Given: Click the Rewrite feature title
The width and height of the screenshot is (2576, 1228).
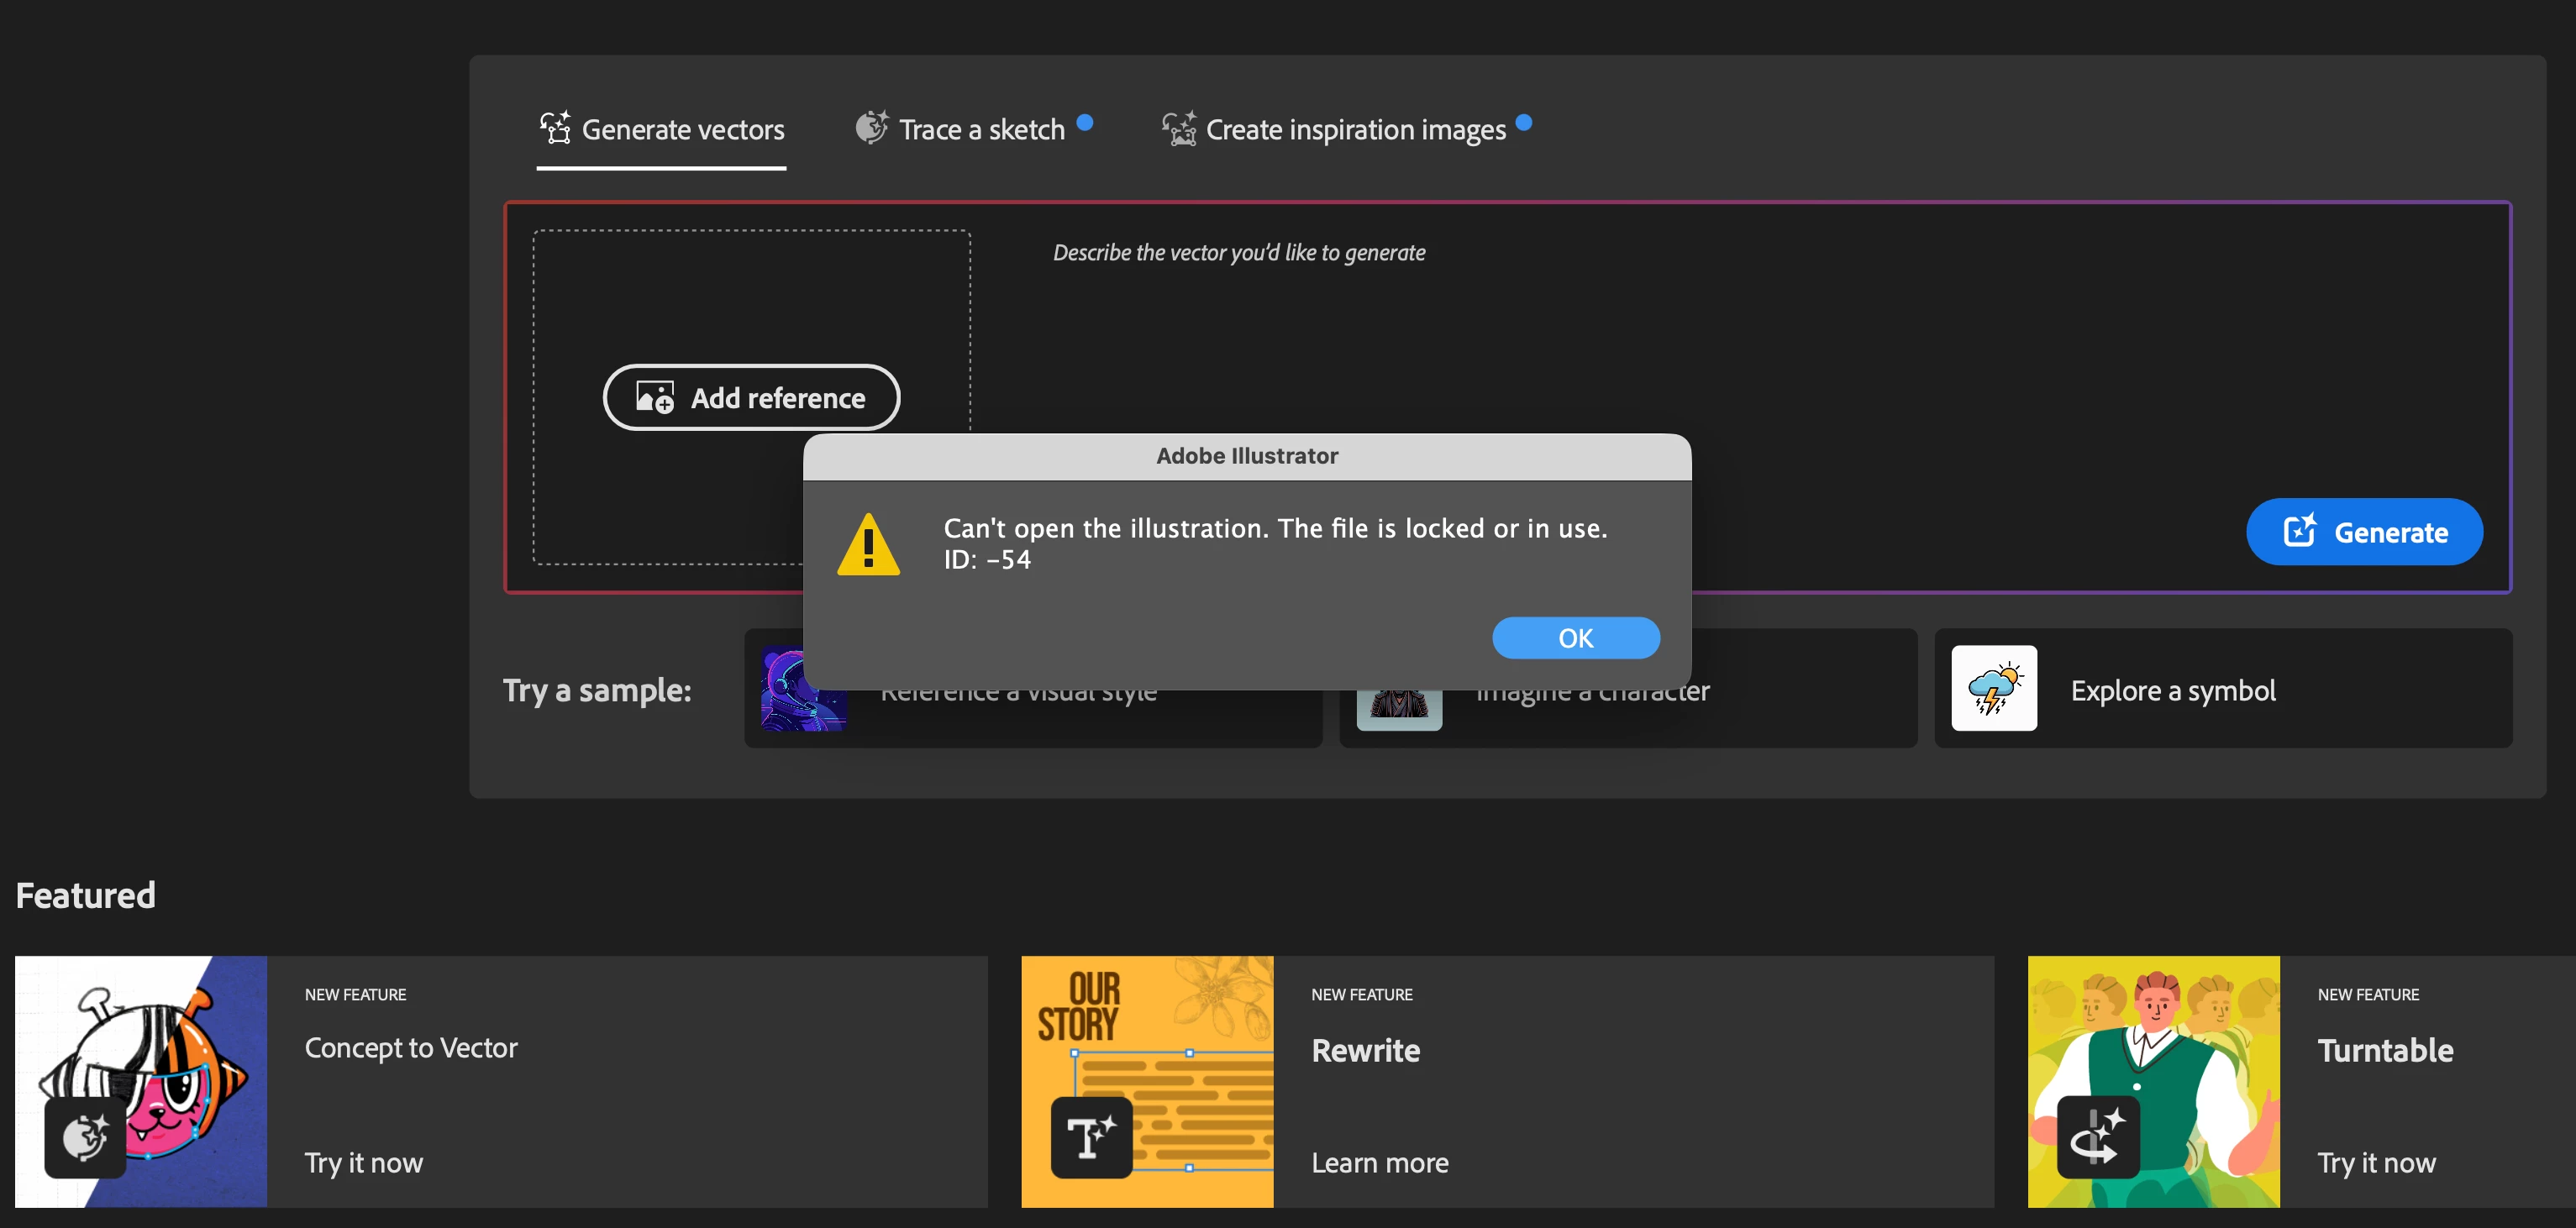Looking at the screenshot, I should (x=1365, y=1050).
